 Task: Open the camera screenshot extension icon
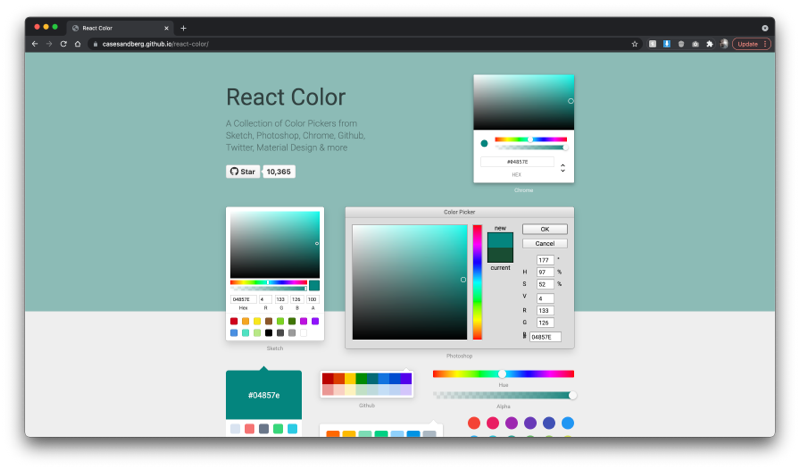(x=695, y=44)
